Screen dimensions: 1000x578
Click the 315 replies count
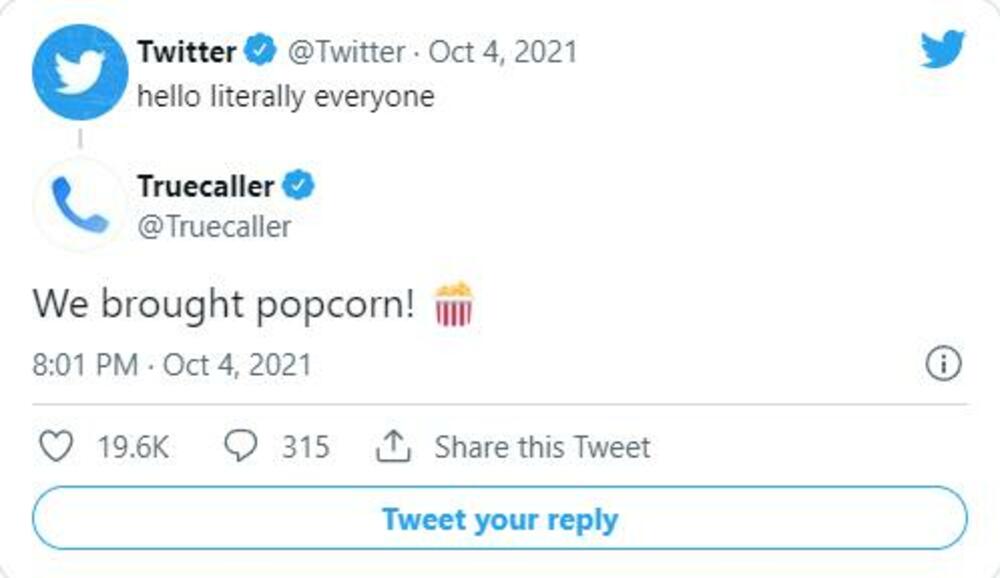305,447
